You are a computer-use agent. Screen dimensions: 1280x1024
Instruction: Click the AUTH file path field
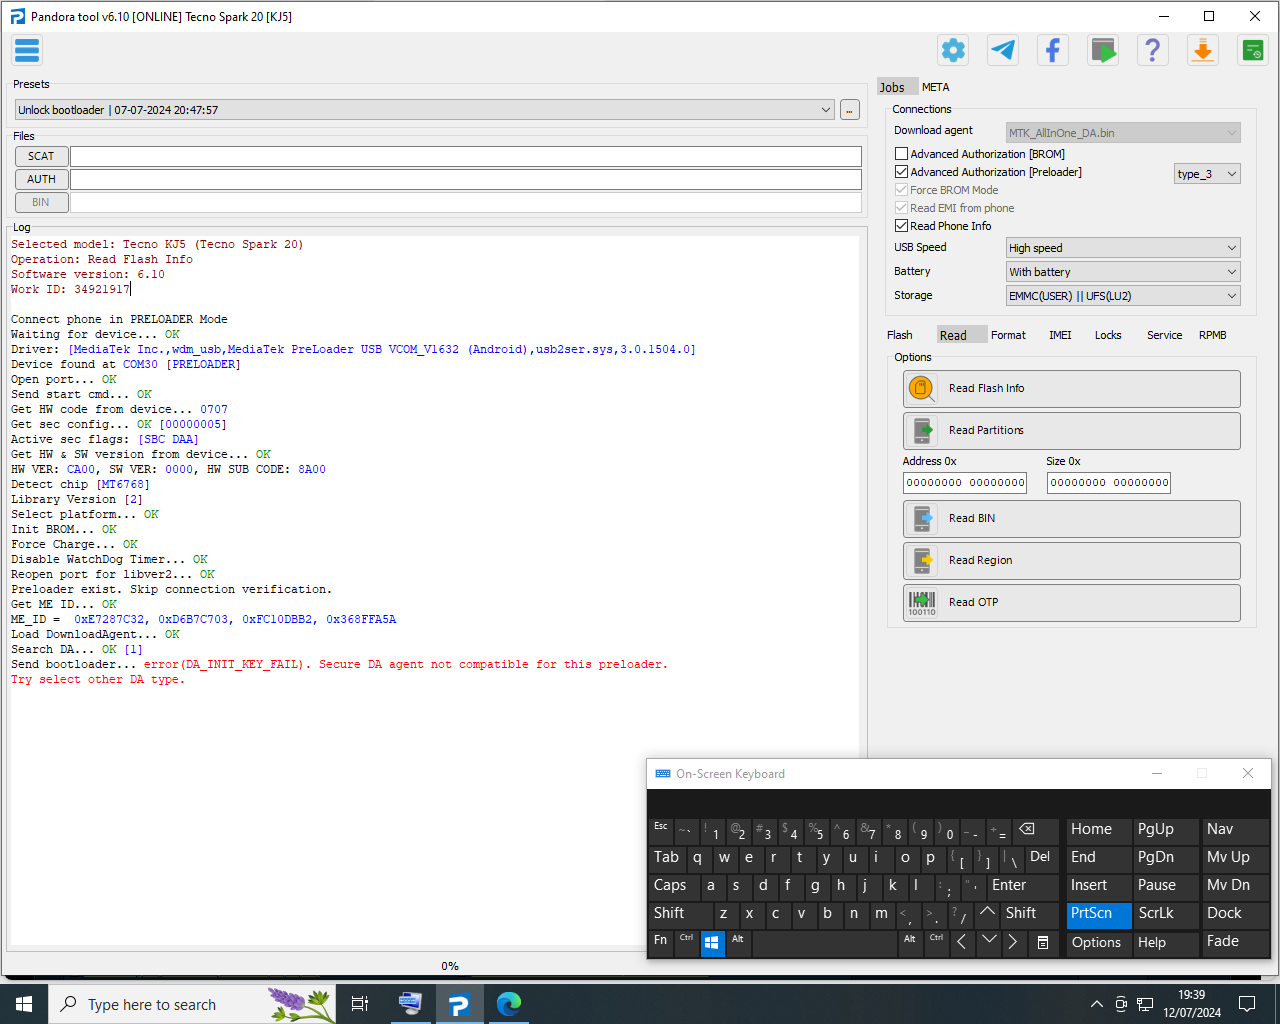coord(466,179)
